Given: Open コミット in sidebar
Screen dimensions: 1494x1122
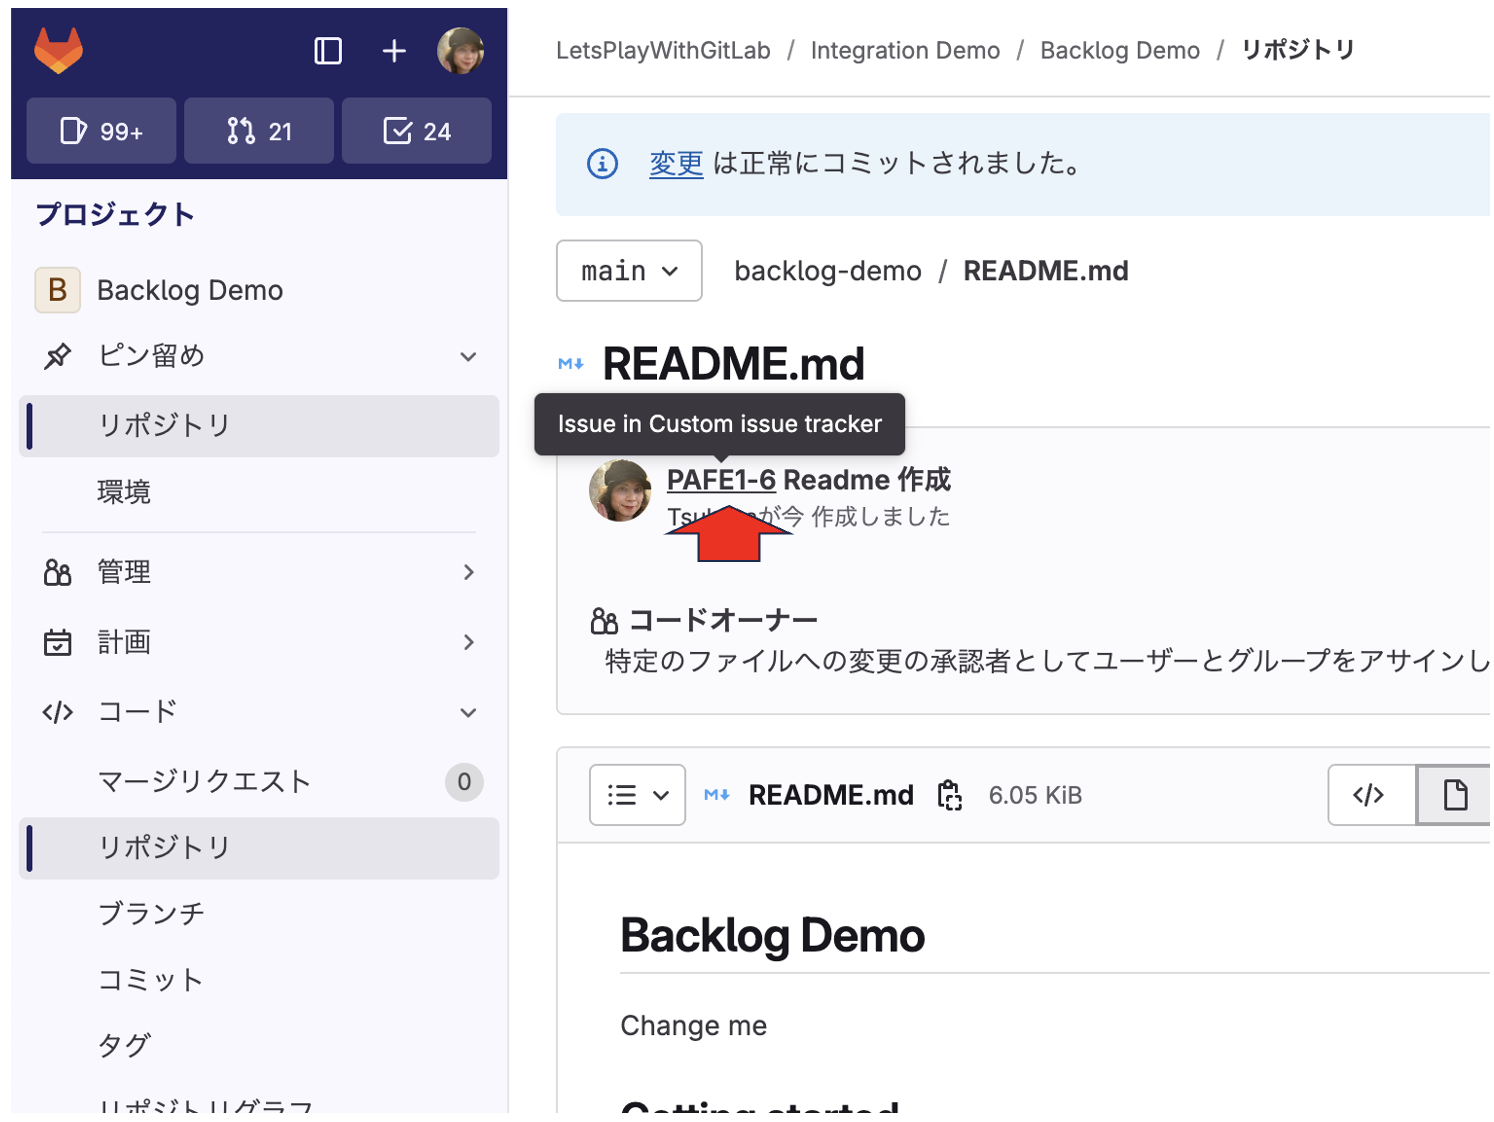Looking at the screenshot, I should coord(150,979).
